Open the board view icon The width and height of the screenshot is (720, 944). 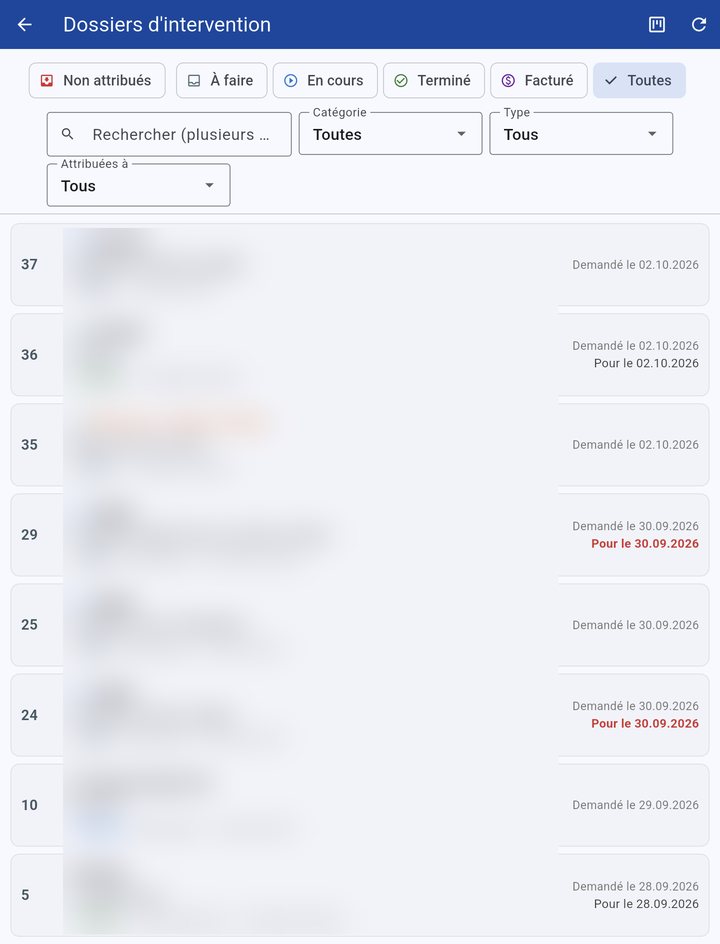click(x=657, y=25)
